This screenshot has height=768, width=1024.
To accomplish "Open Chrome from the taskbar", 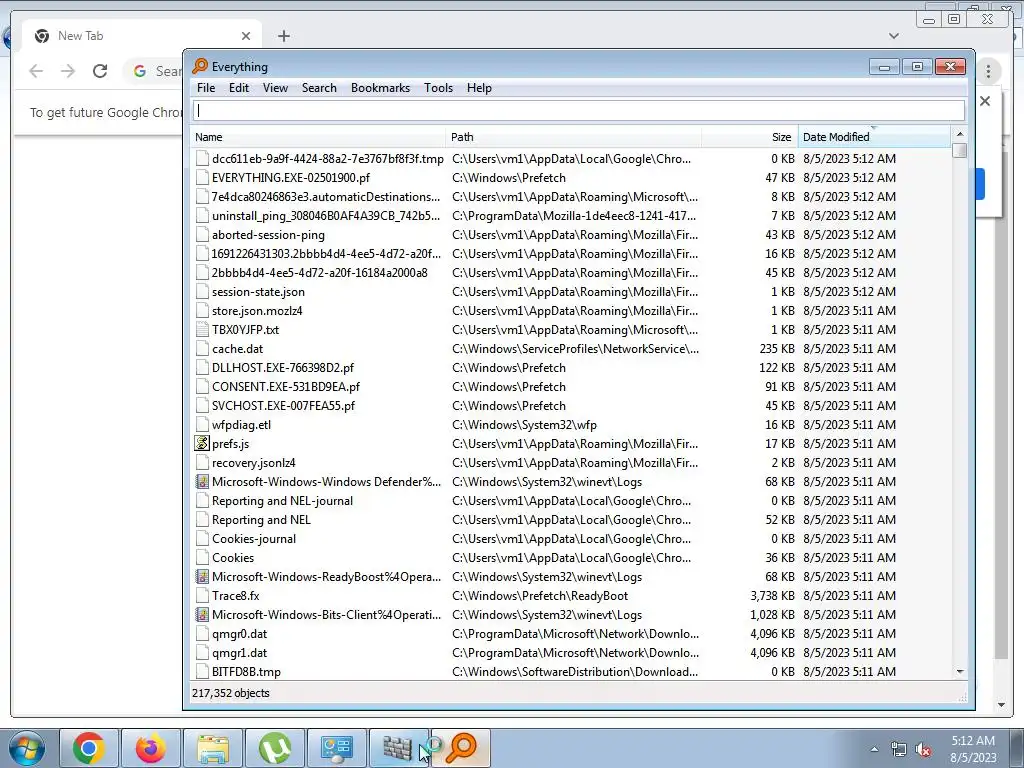I will tap(89, 748).
